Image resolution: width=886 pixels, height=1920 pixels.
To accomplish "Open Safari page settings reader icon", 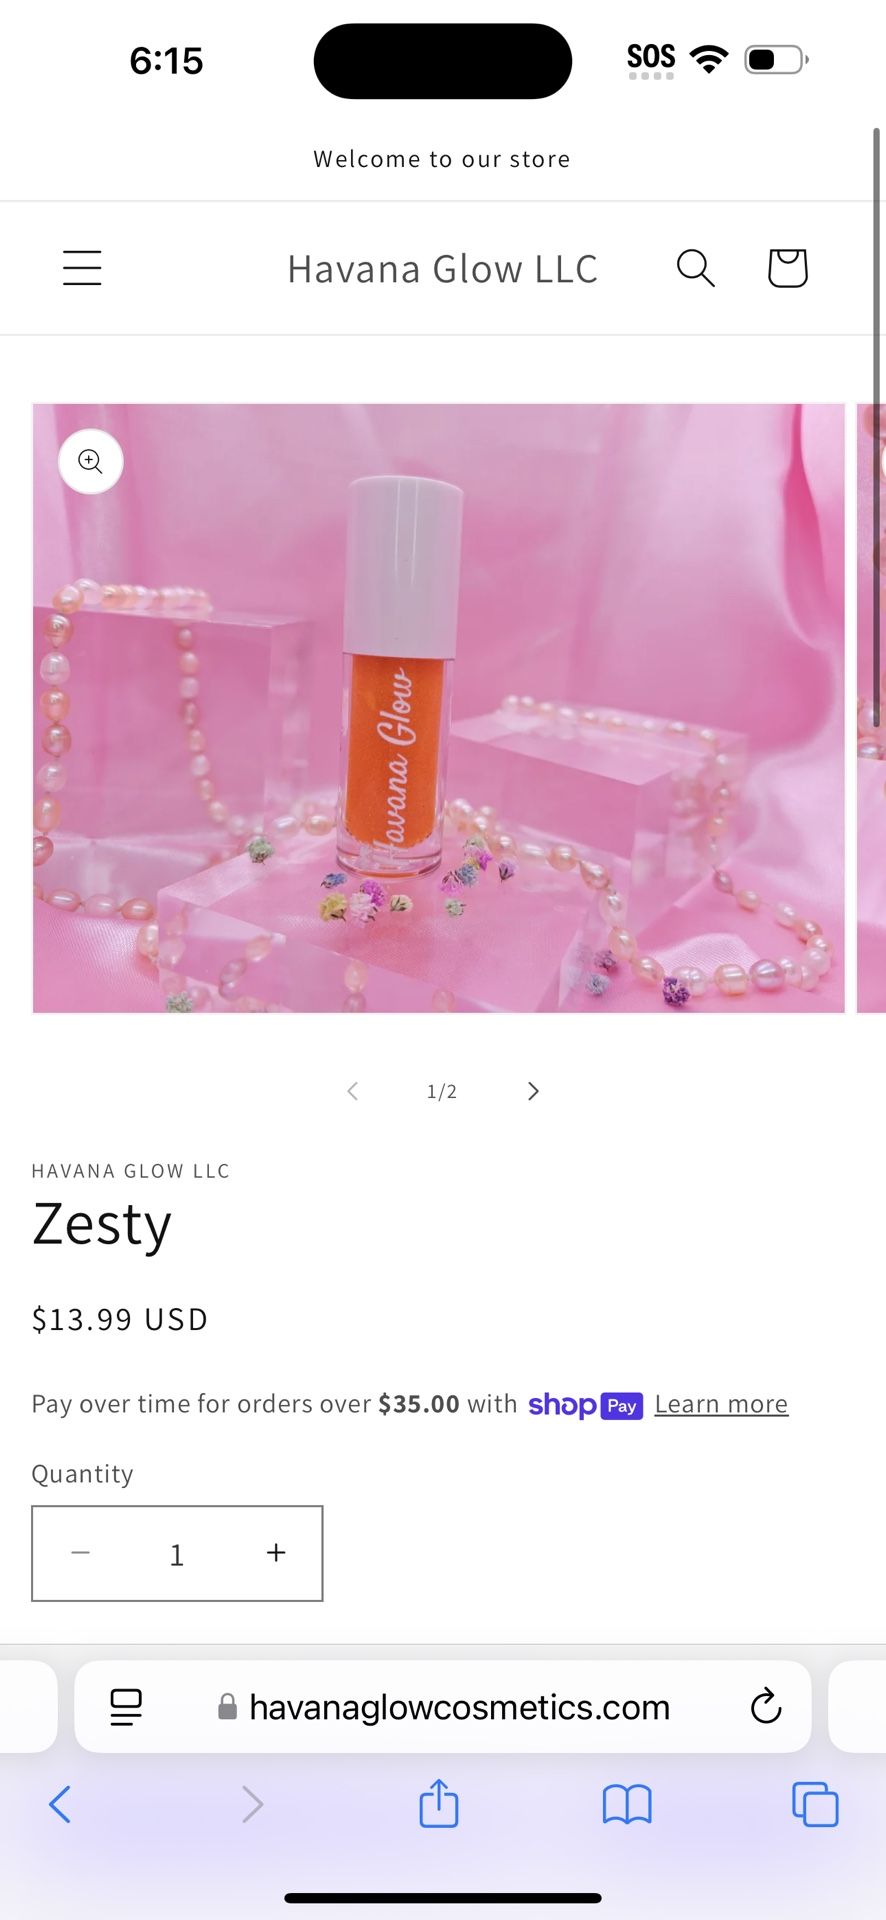I will click(x=126, y=1707).
